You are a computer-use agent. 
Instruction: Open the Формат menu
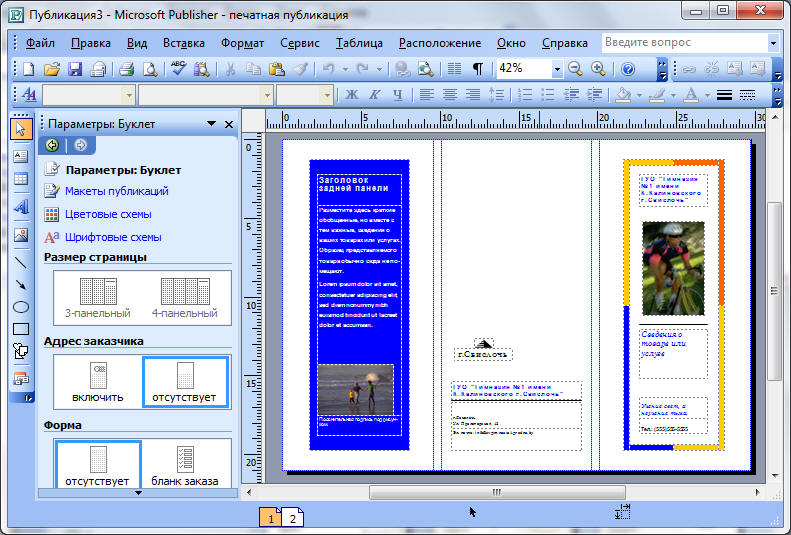pos(242,43)
